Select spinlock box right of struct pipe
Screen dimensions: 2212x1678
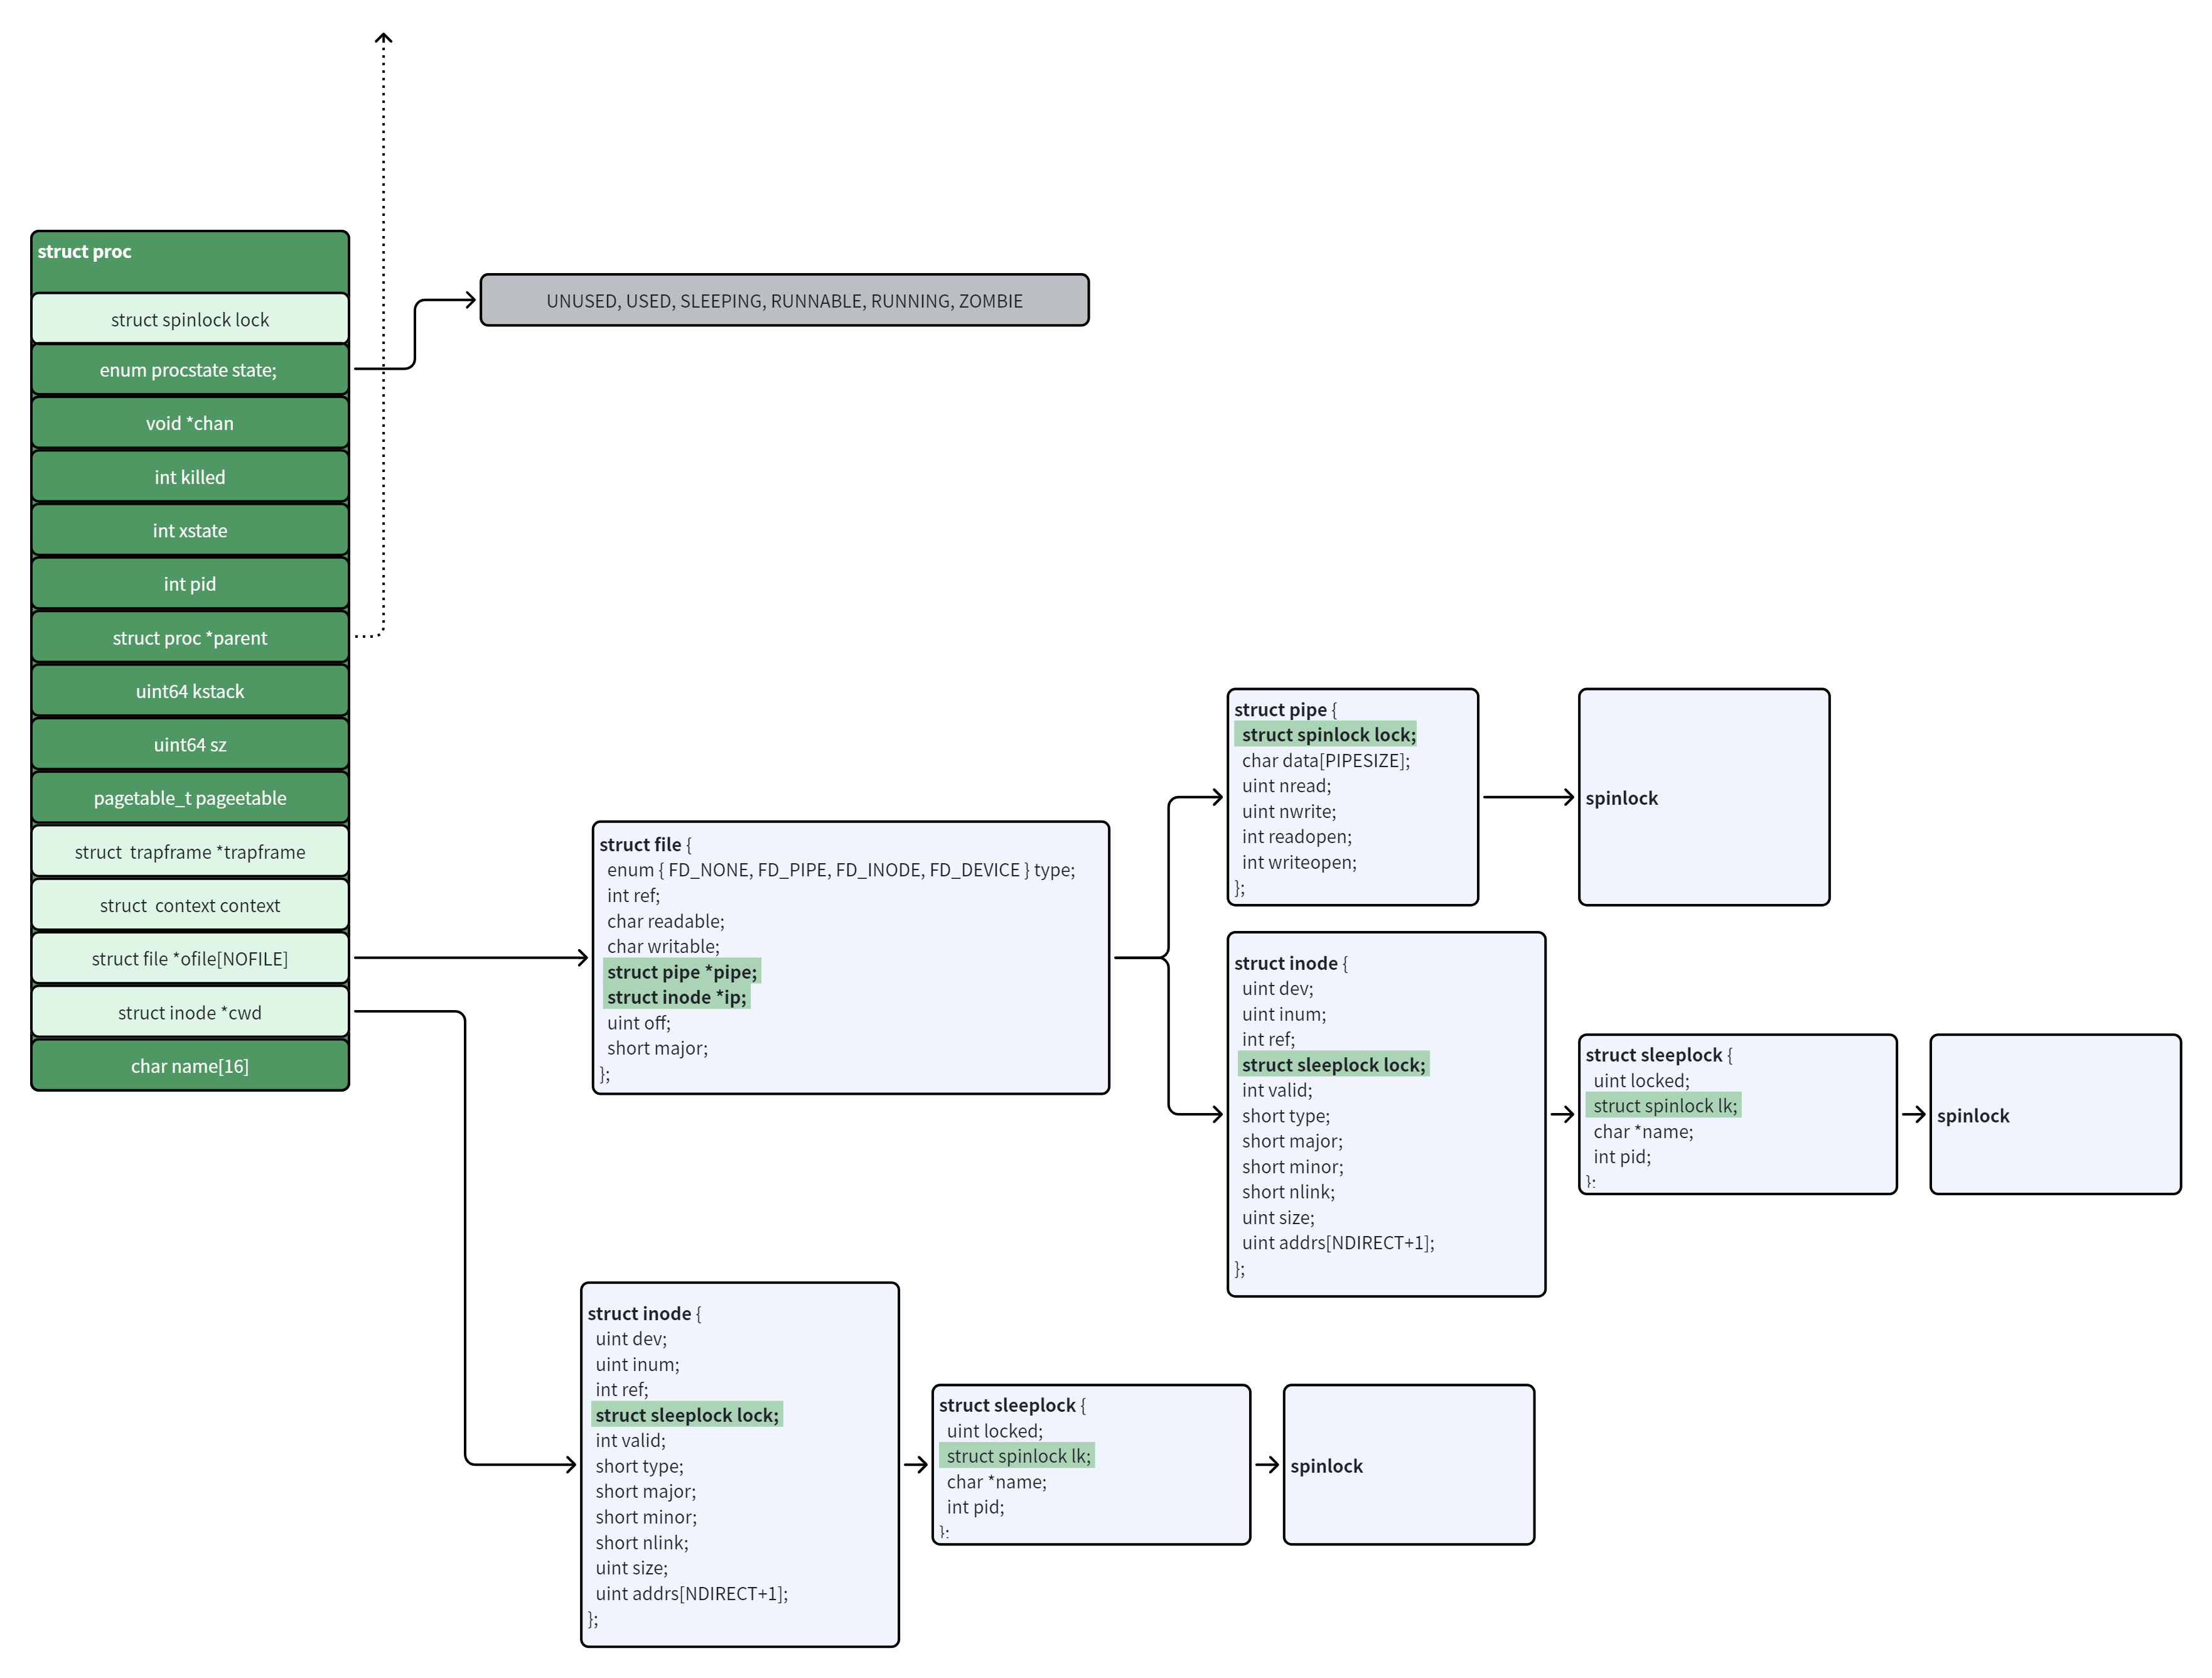(1704, 798)
